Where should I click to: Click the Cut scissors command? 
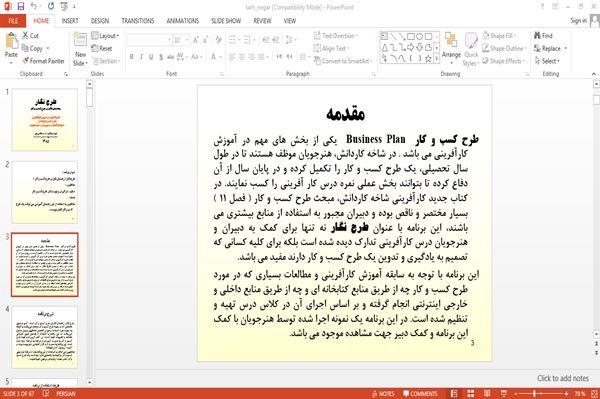click(x=30, y=36)
